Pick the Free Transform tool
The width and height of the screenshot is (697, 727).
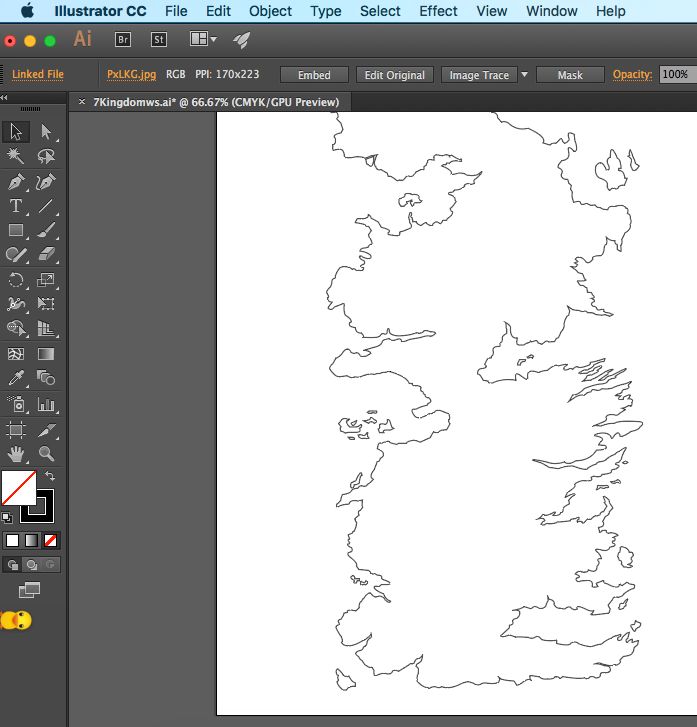pos(45,304)
